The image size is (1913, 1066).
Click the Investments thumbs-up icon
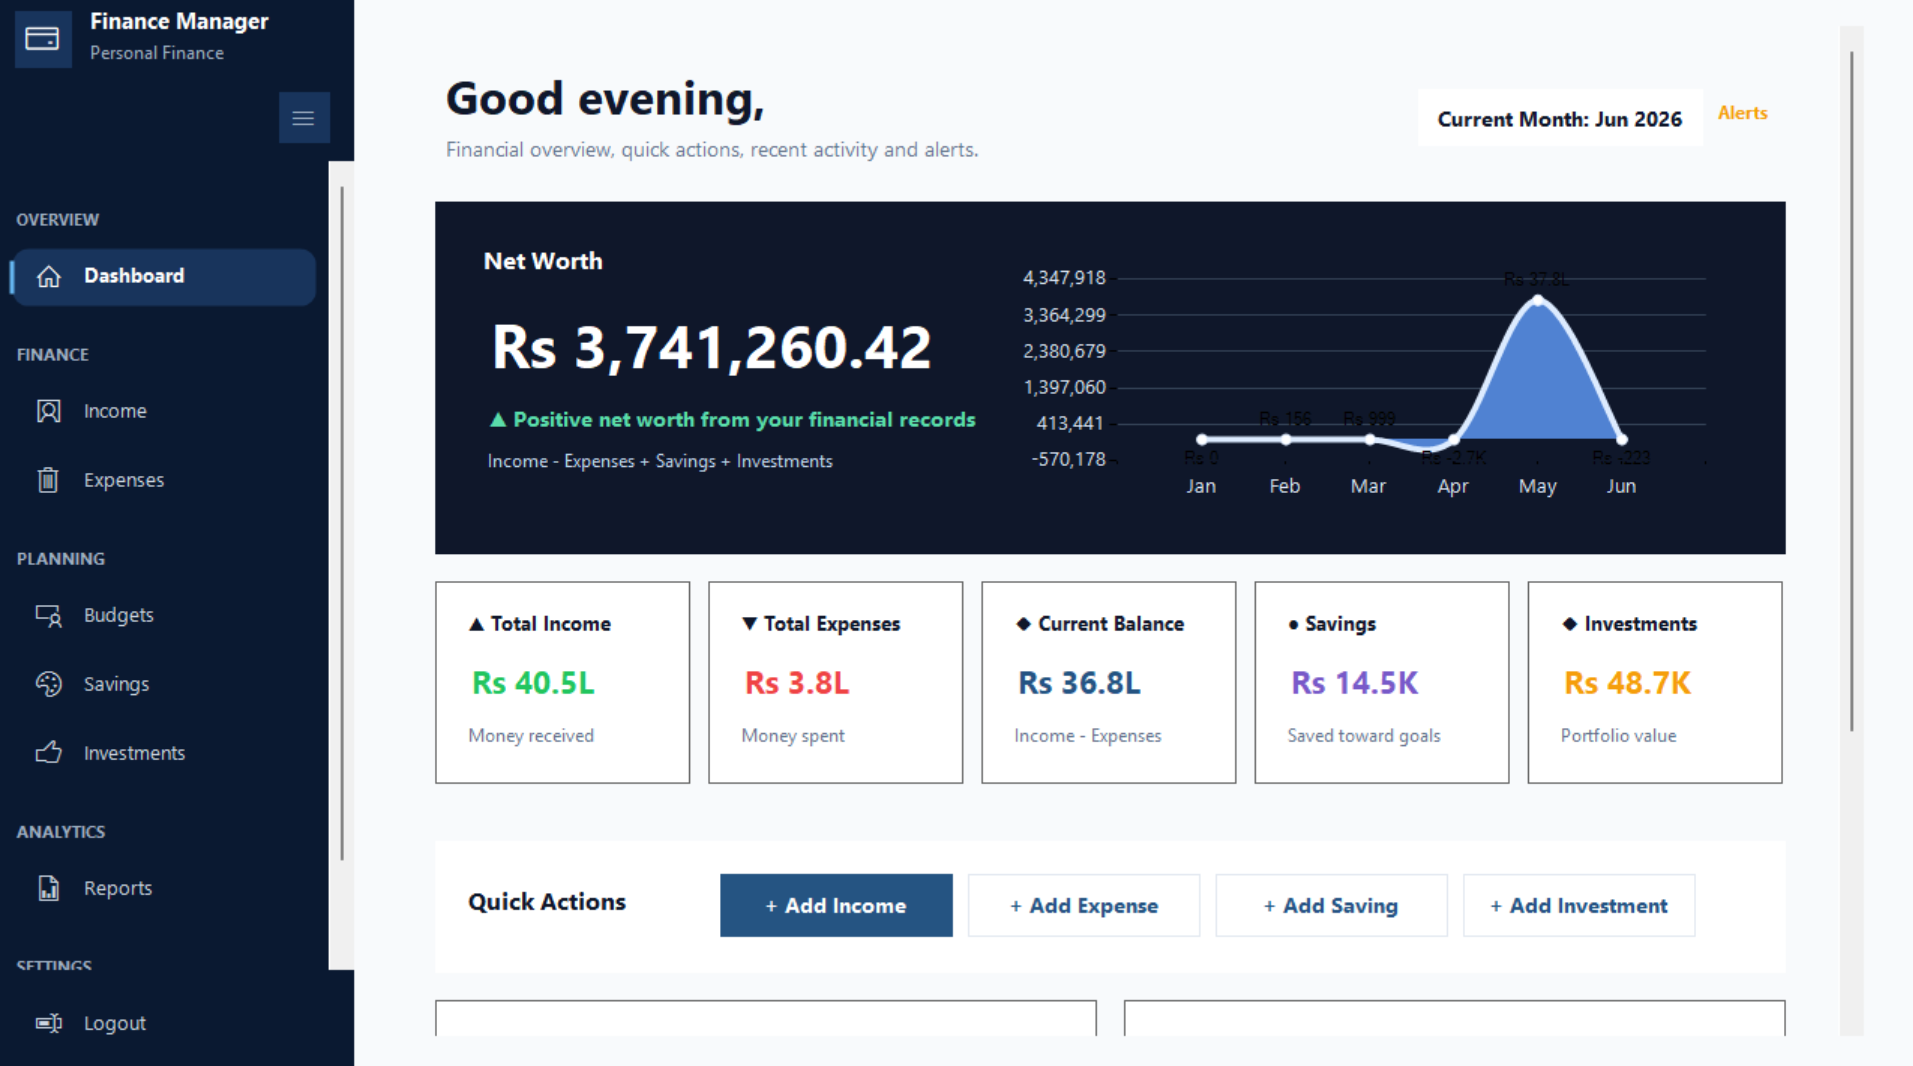(49, 753)
